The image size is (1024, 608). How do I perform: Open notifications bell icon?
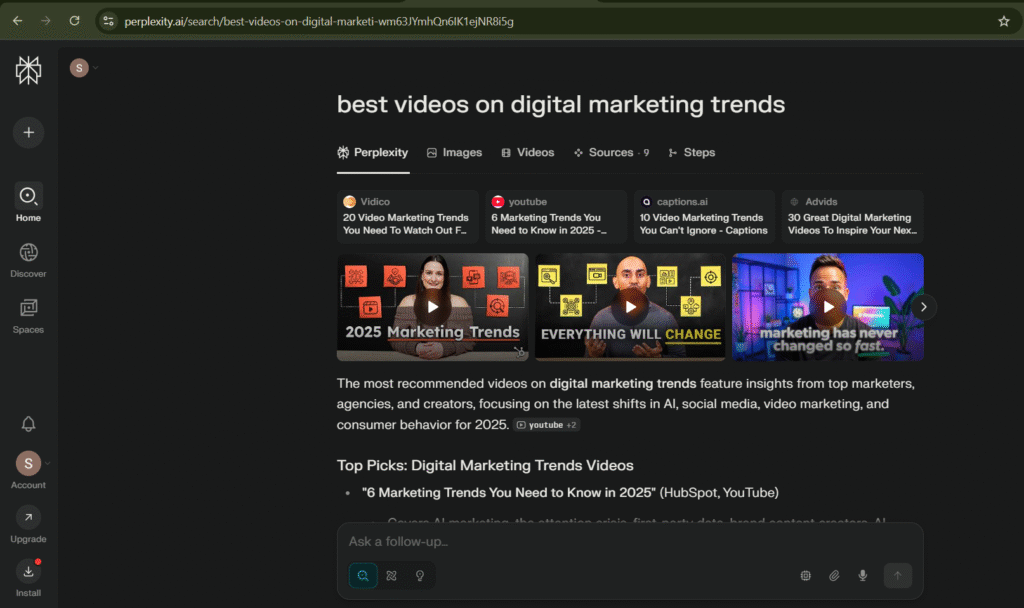pyautogui.click(x=28, y=424)
